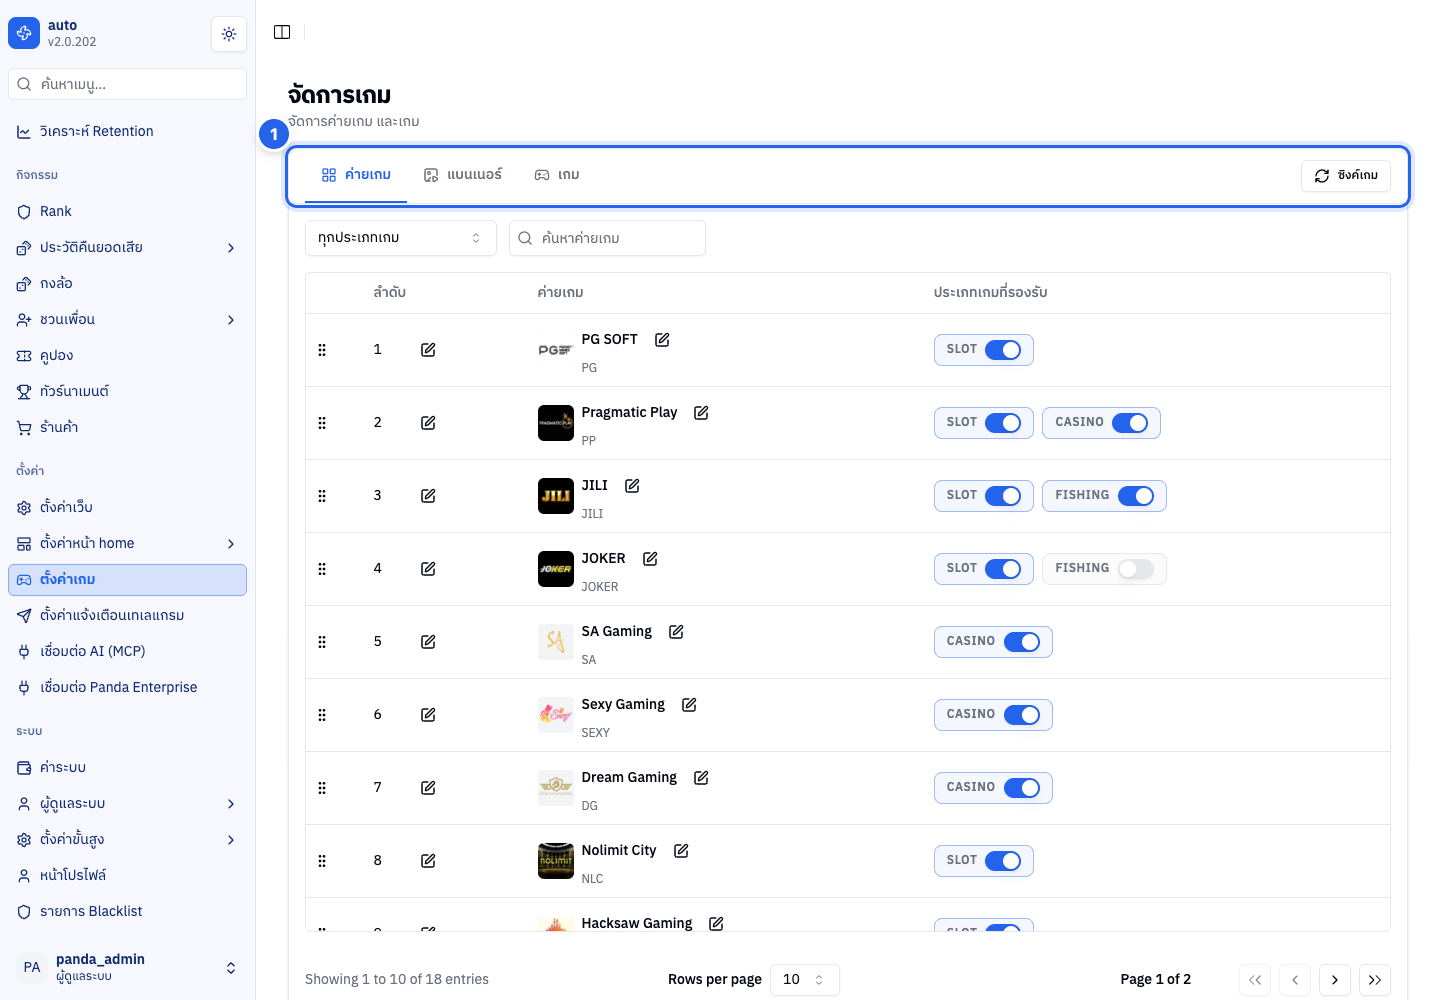The image size is (1440, 1000).
Task: Expand ประวัติคืนยอดเสีย submenu
Action: click(x=231, y=248)
